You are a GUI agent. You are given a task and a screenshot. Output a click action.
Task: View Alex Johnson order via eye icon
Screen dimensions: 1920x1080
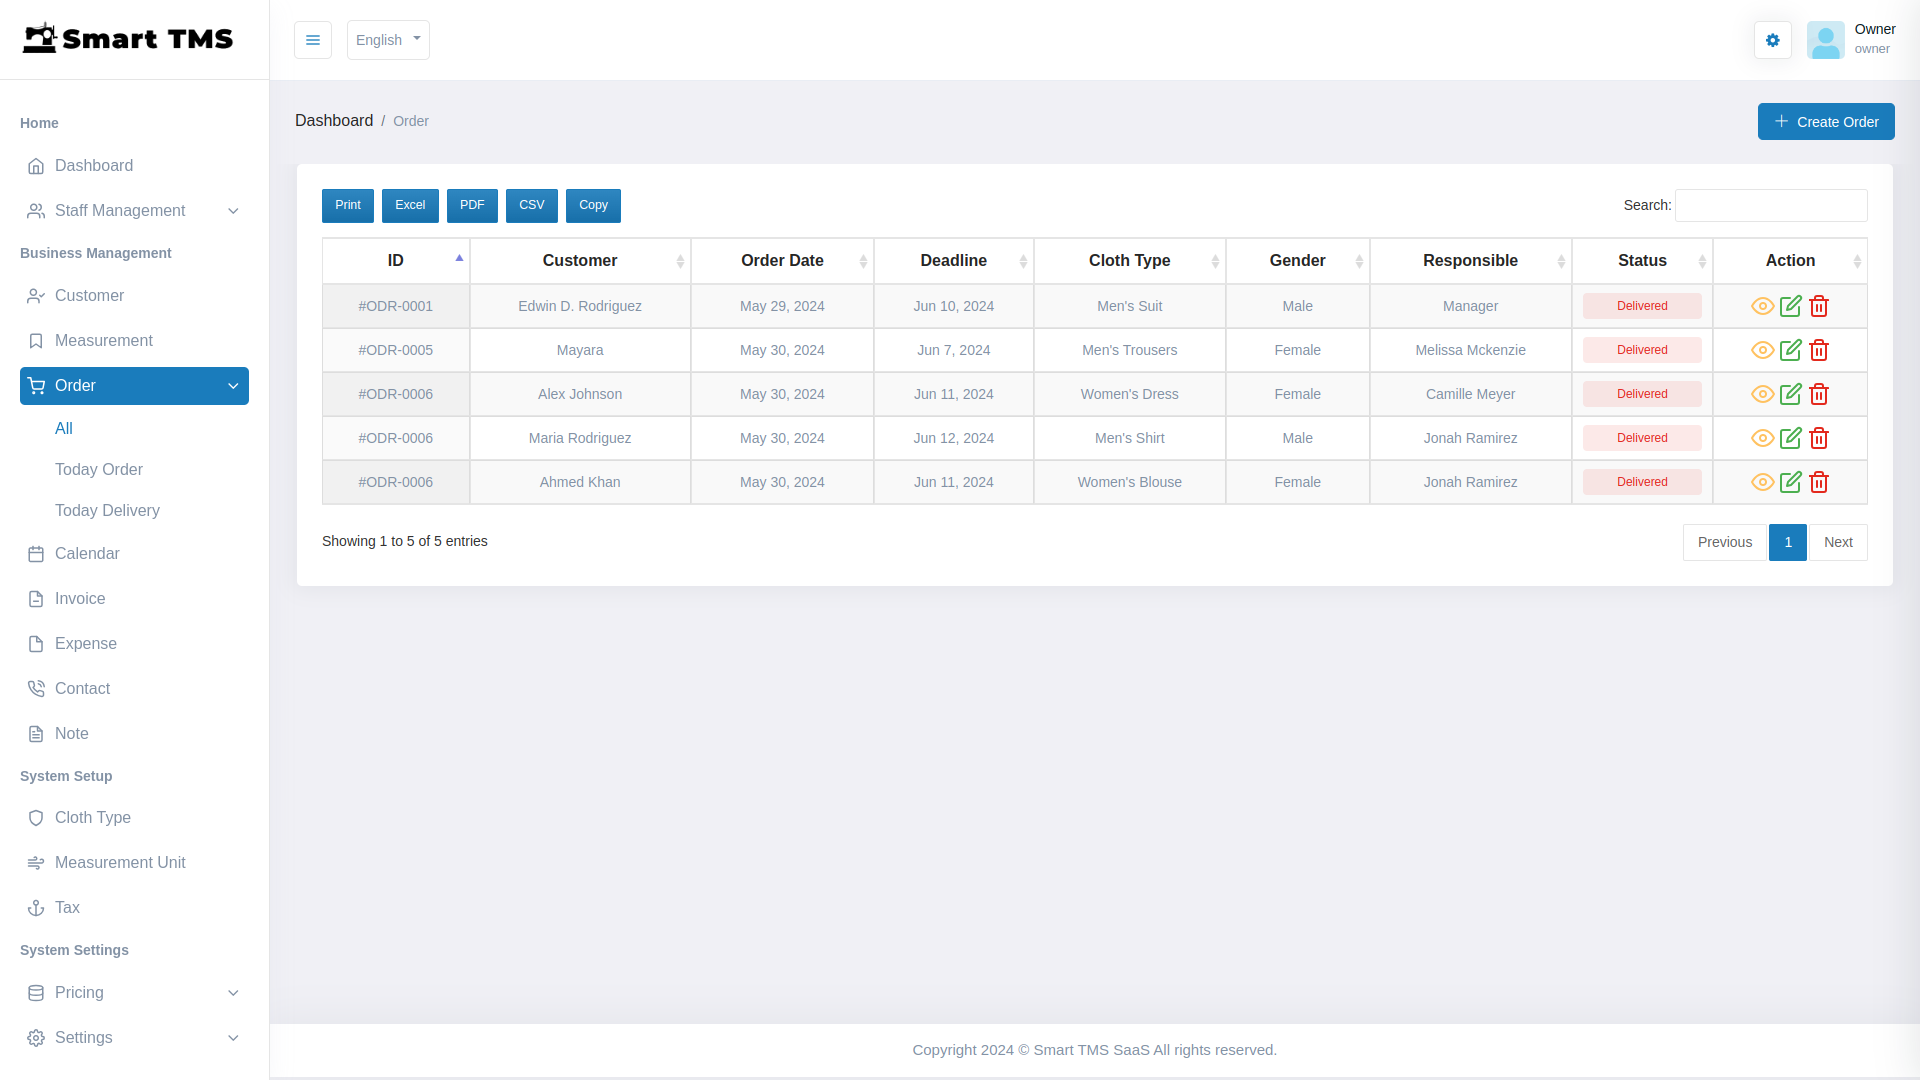coord(1762,394)
